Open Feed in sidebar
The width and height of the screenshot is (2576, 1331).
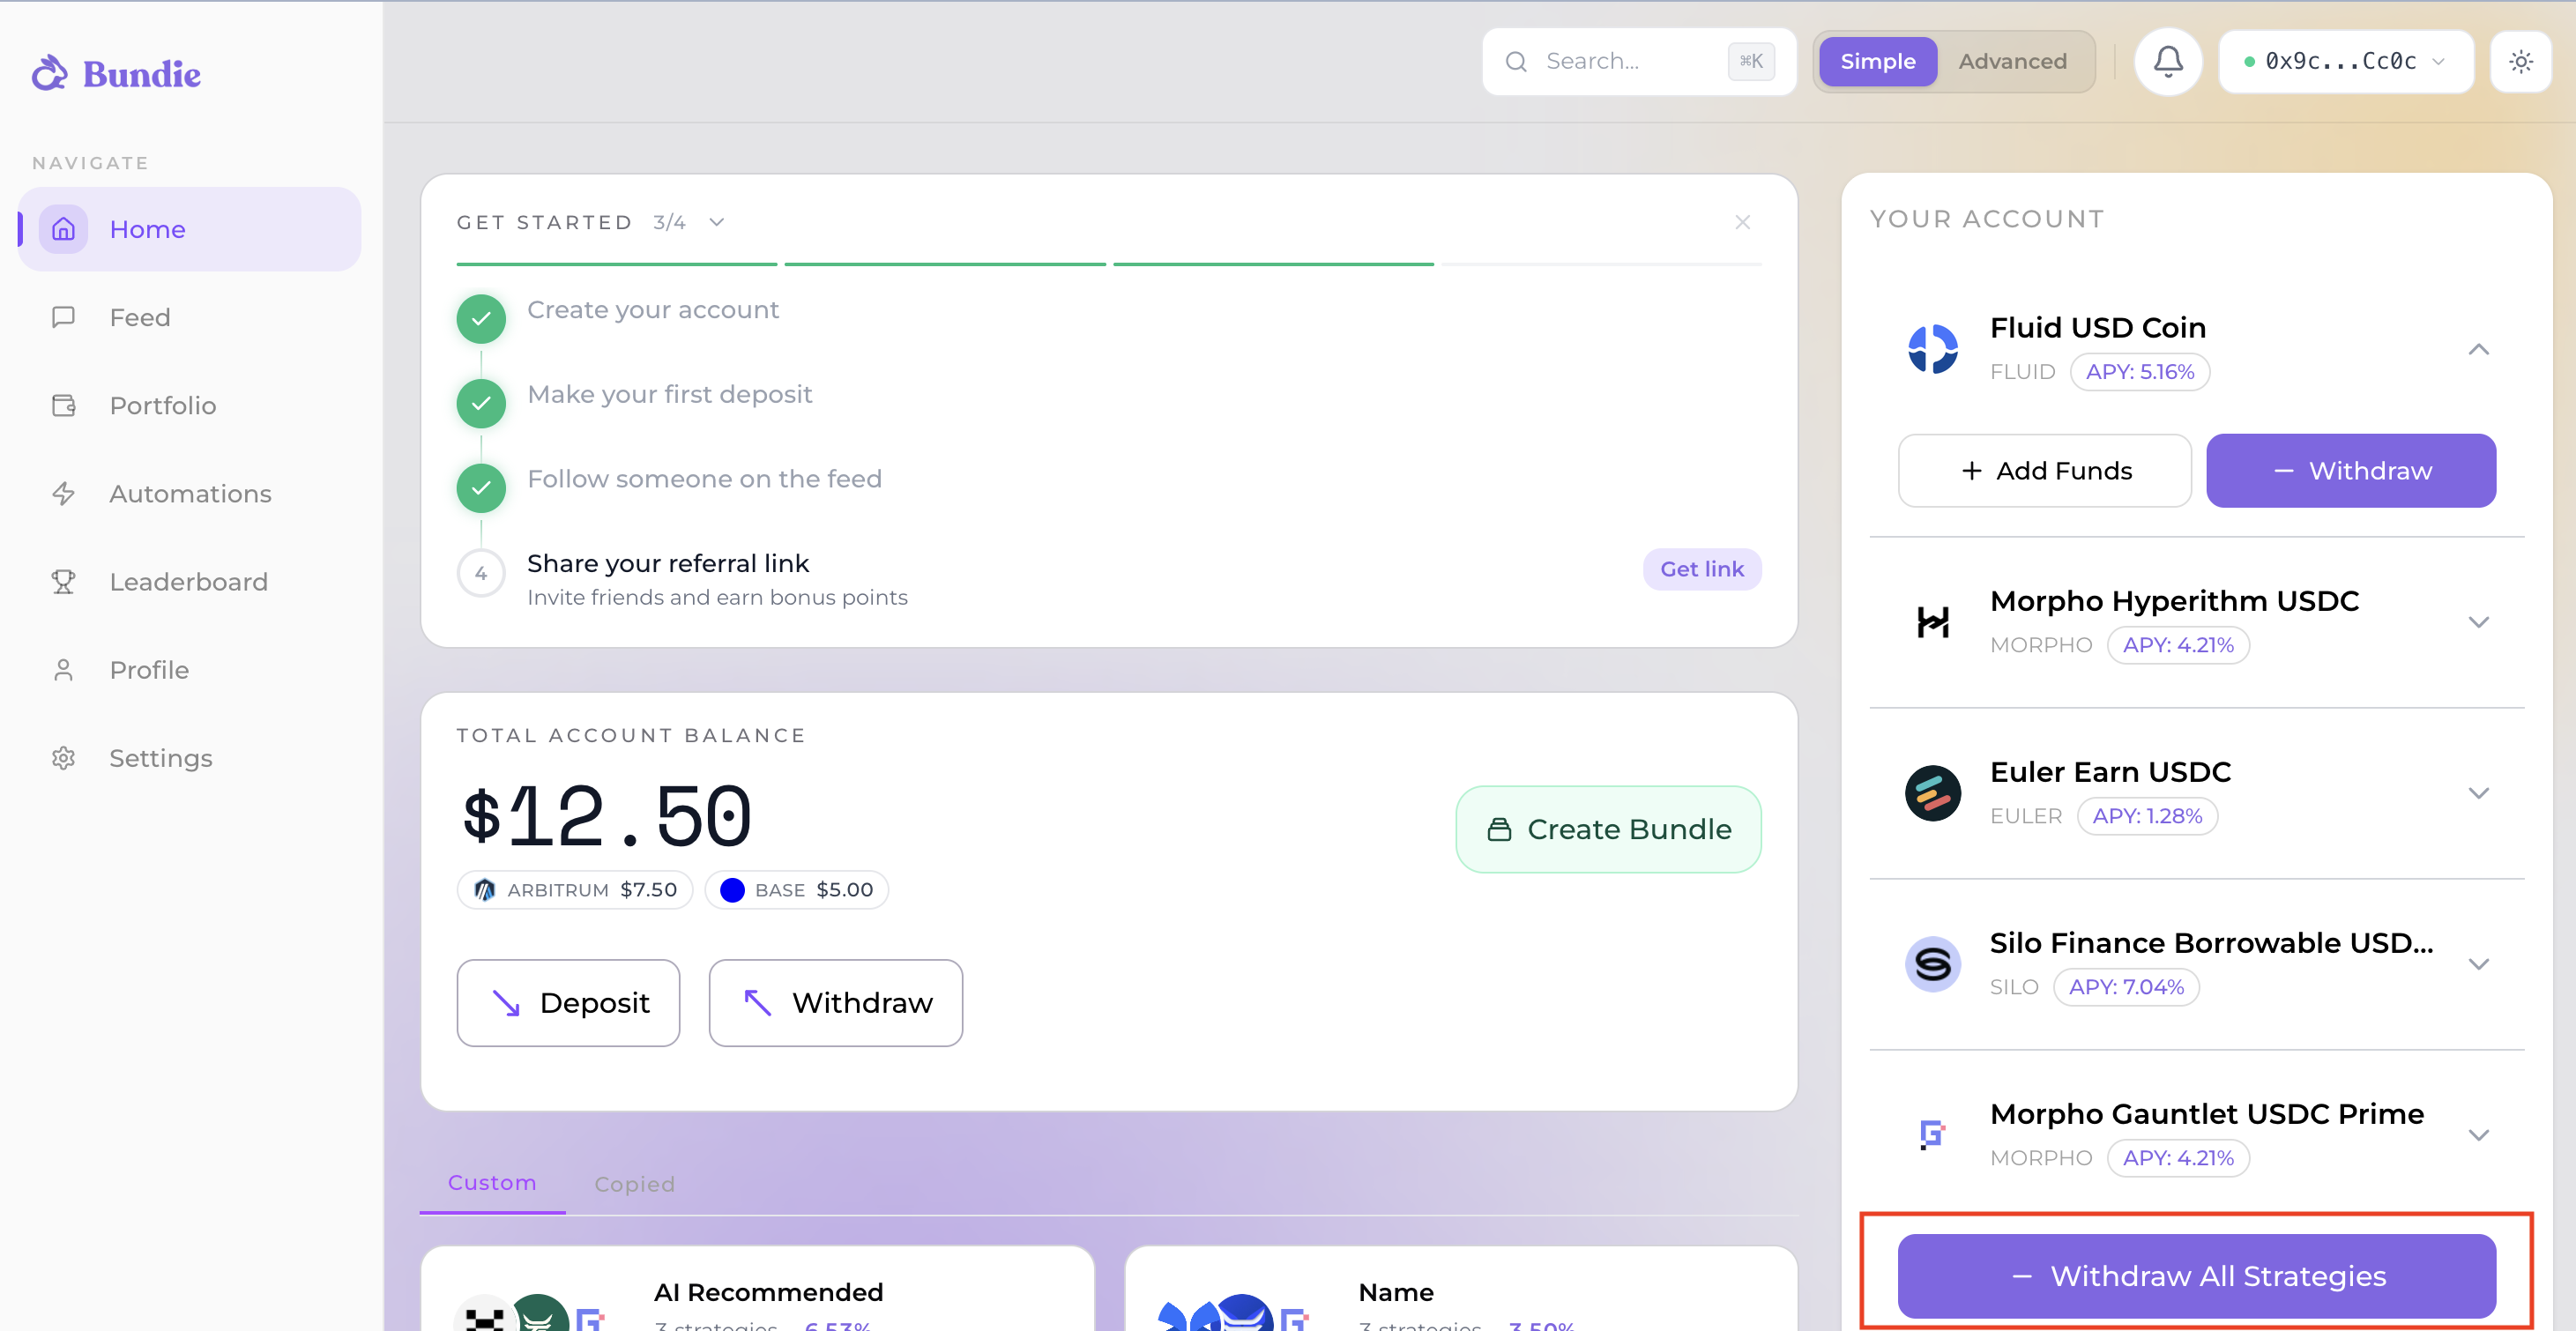[x=189, y=317]
